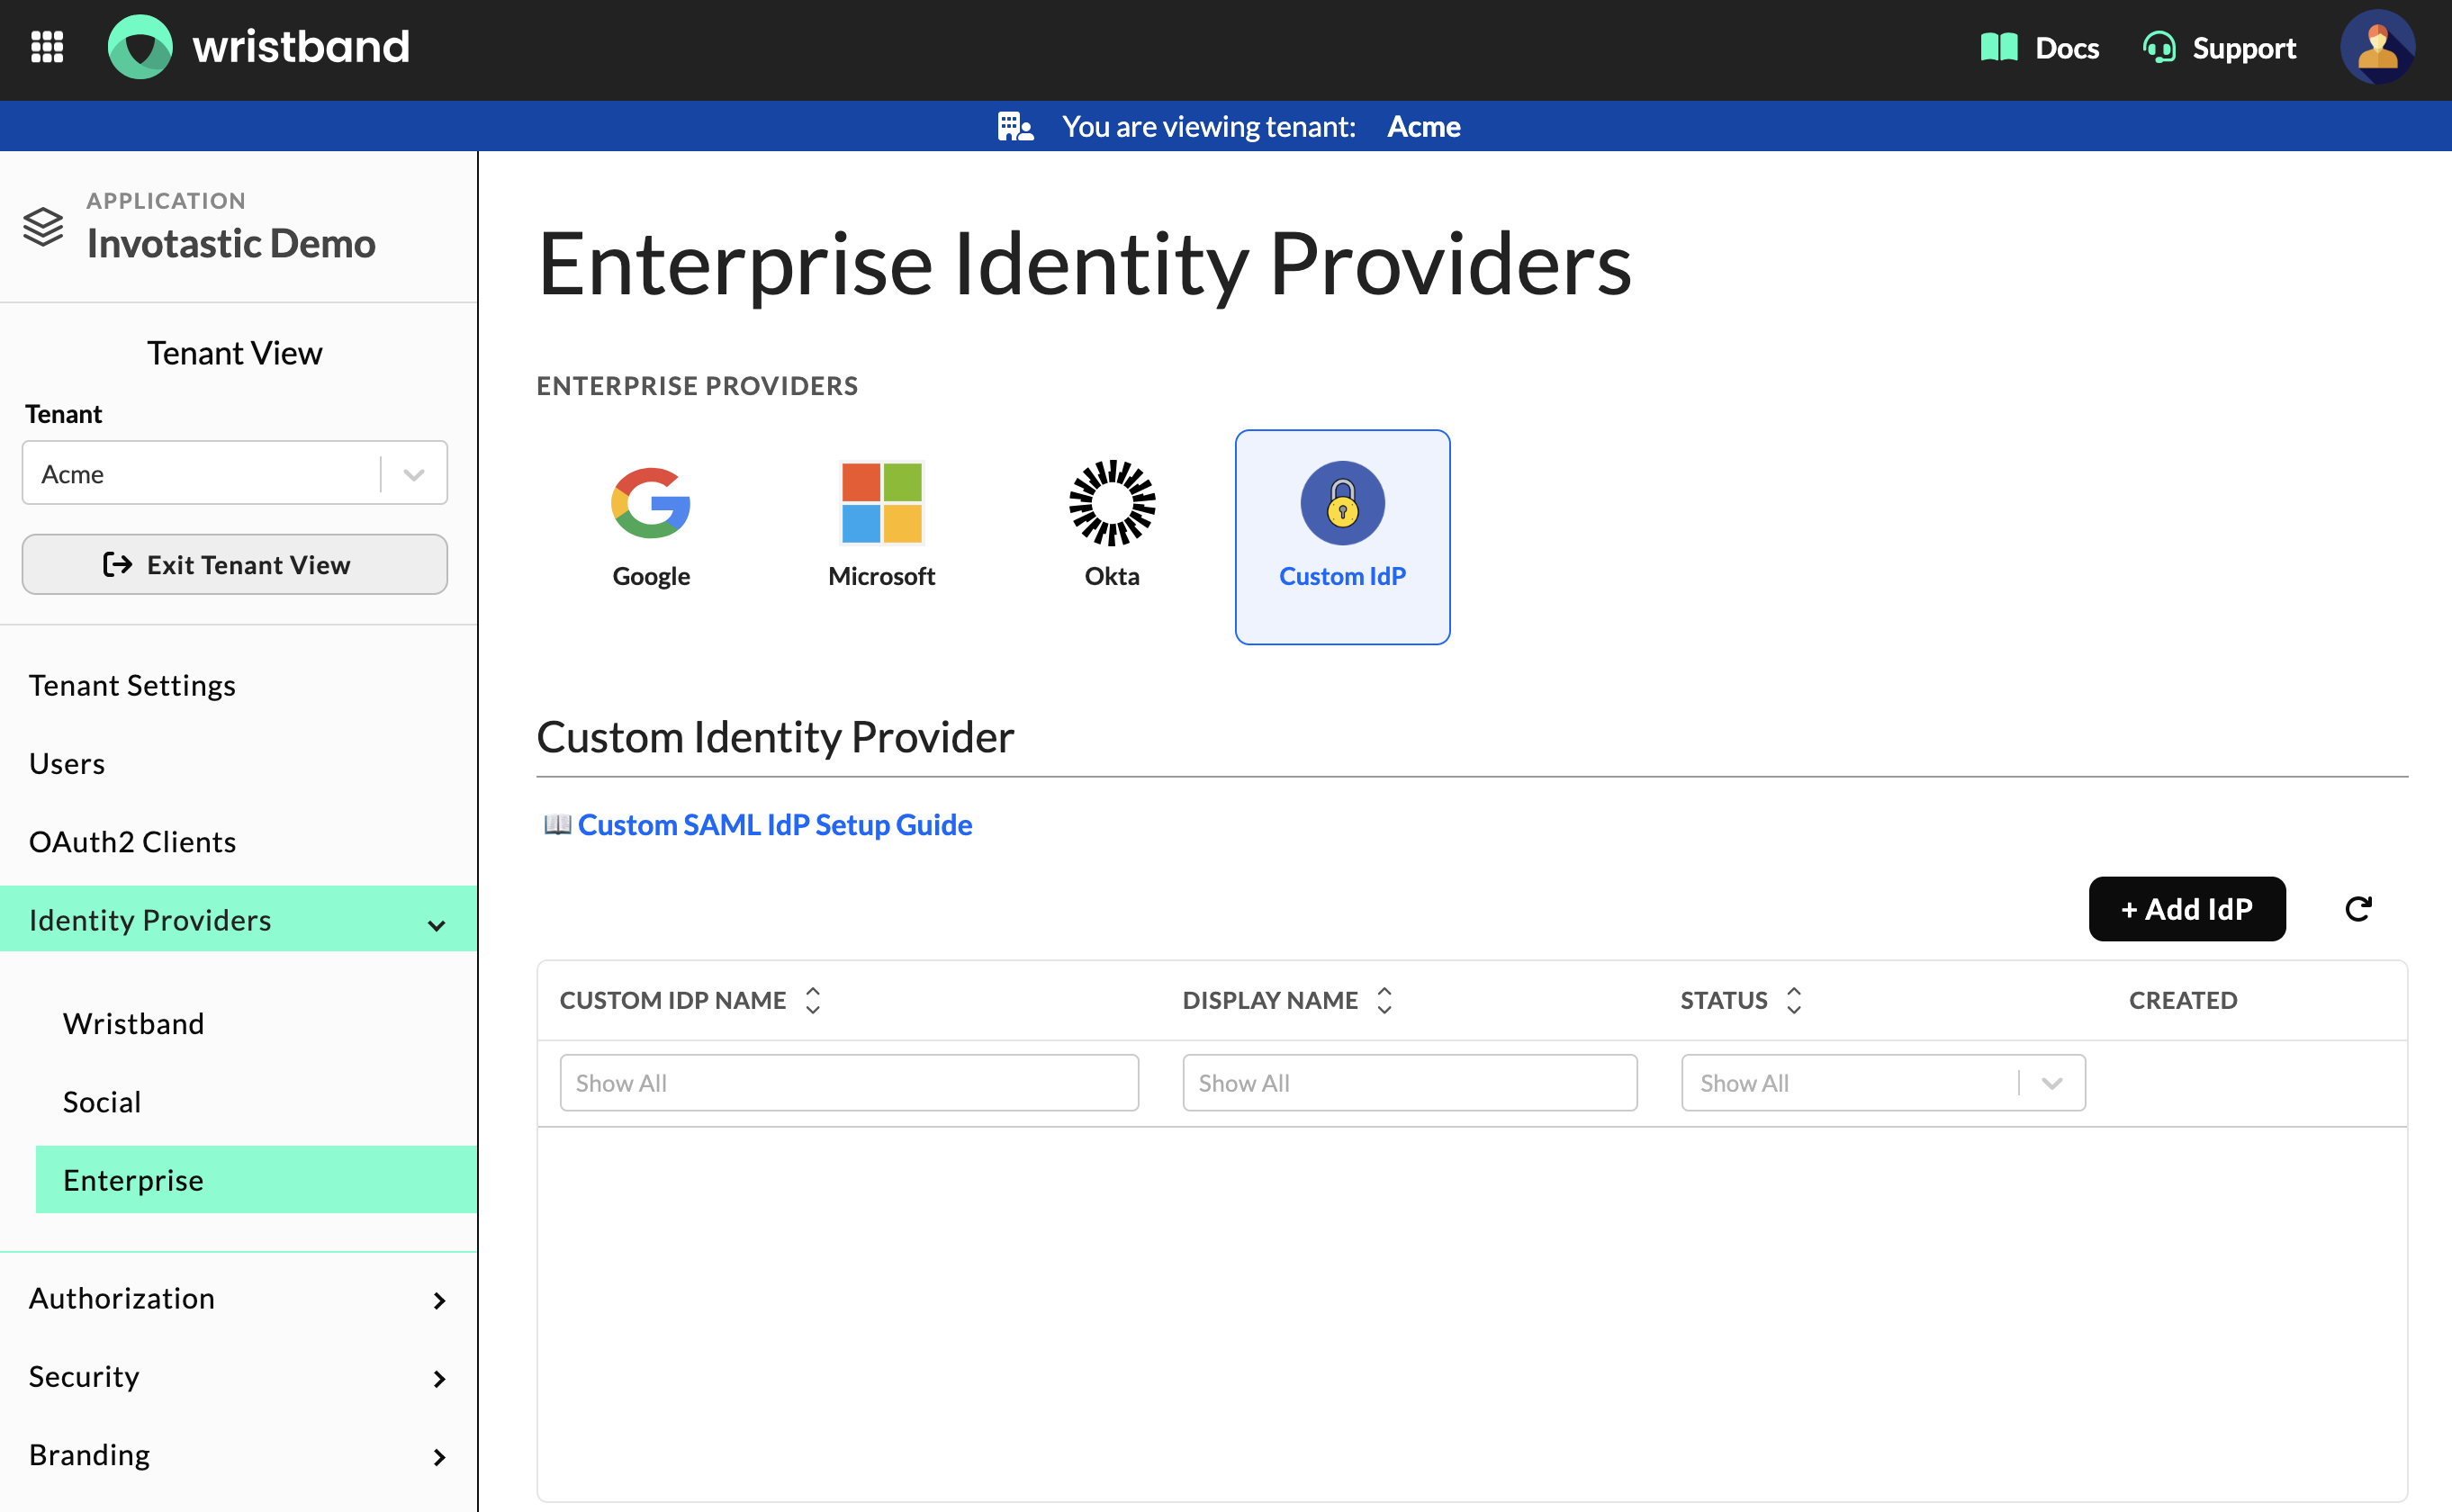This screenshot has width=2452, height=1512.
Task: Open the Status filter dropdown
Action: [x=1883, y=1083]
